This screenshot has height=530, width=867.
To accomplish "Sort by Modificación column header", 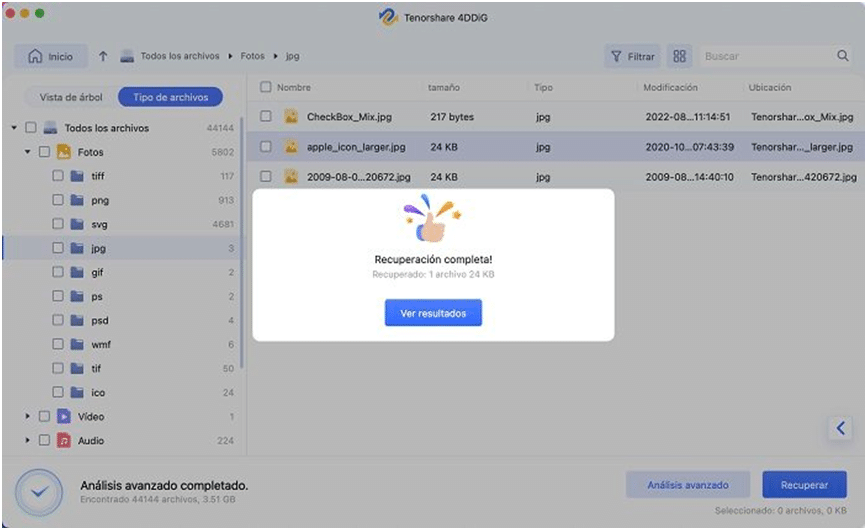I will 670,87.
